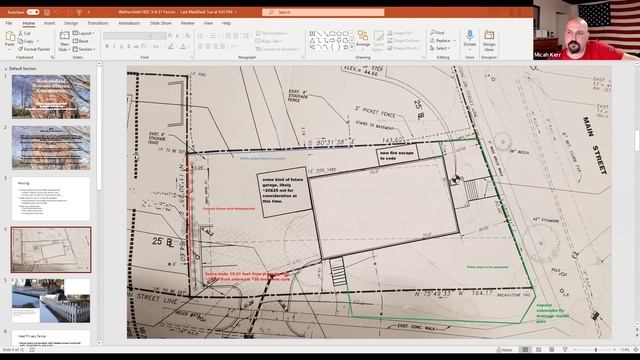This screenshot has width=640, height=360.
Task: Open the Copy dropdown arrow
Action: pos(38,41)
